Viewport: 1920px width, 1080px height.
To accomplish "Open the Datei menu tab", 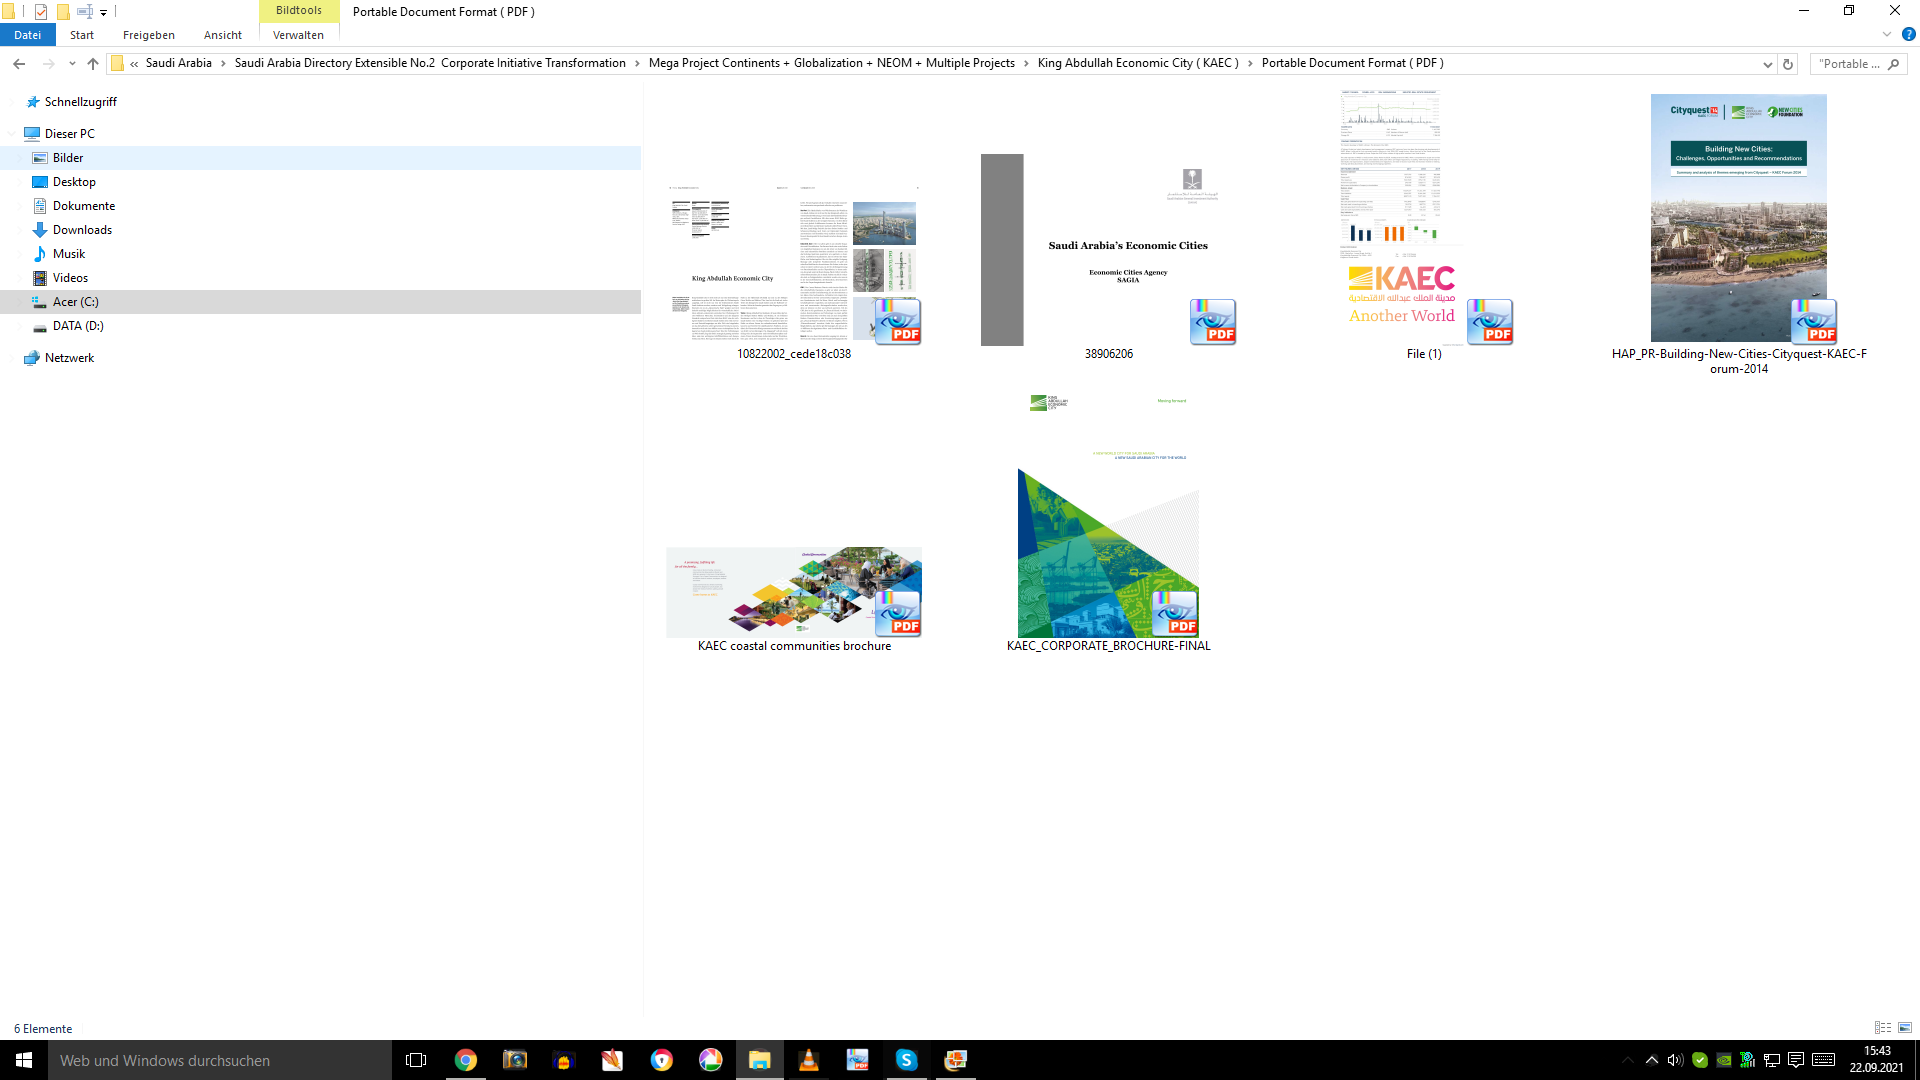I will (x=28, y=35).
